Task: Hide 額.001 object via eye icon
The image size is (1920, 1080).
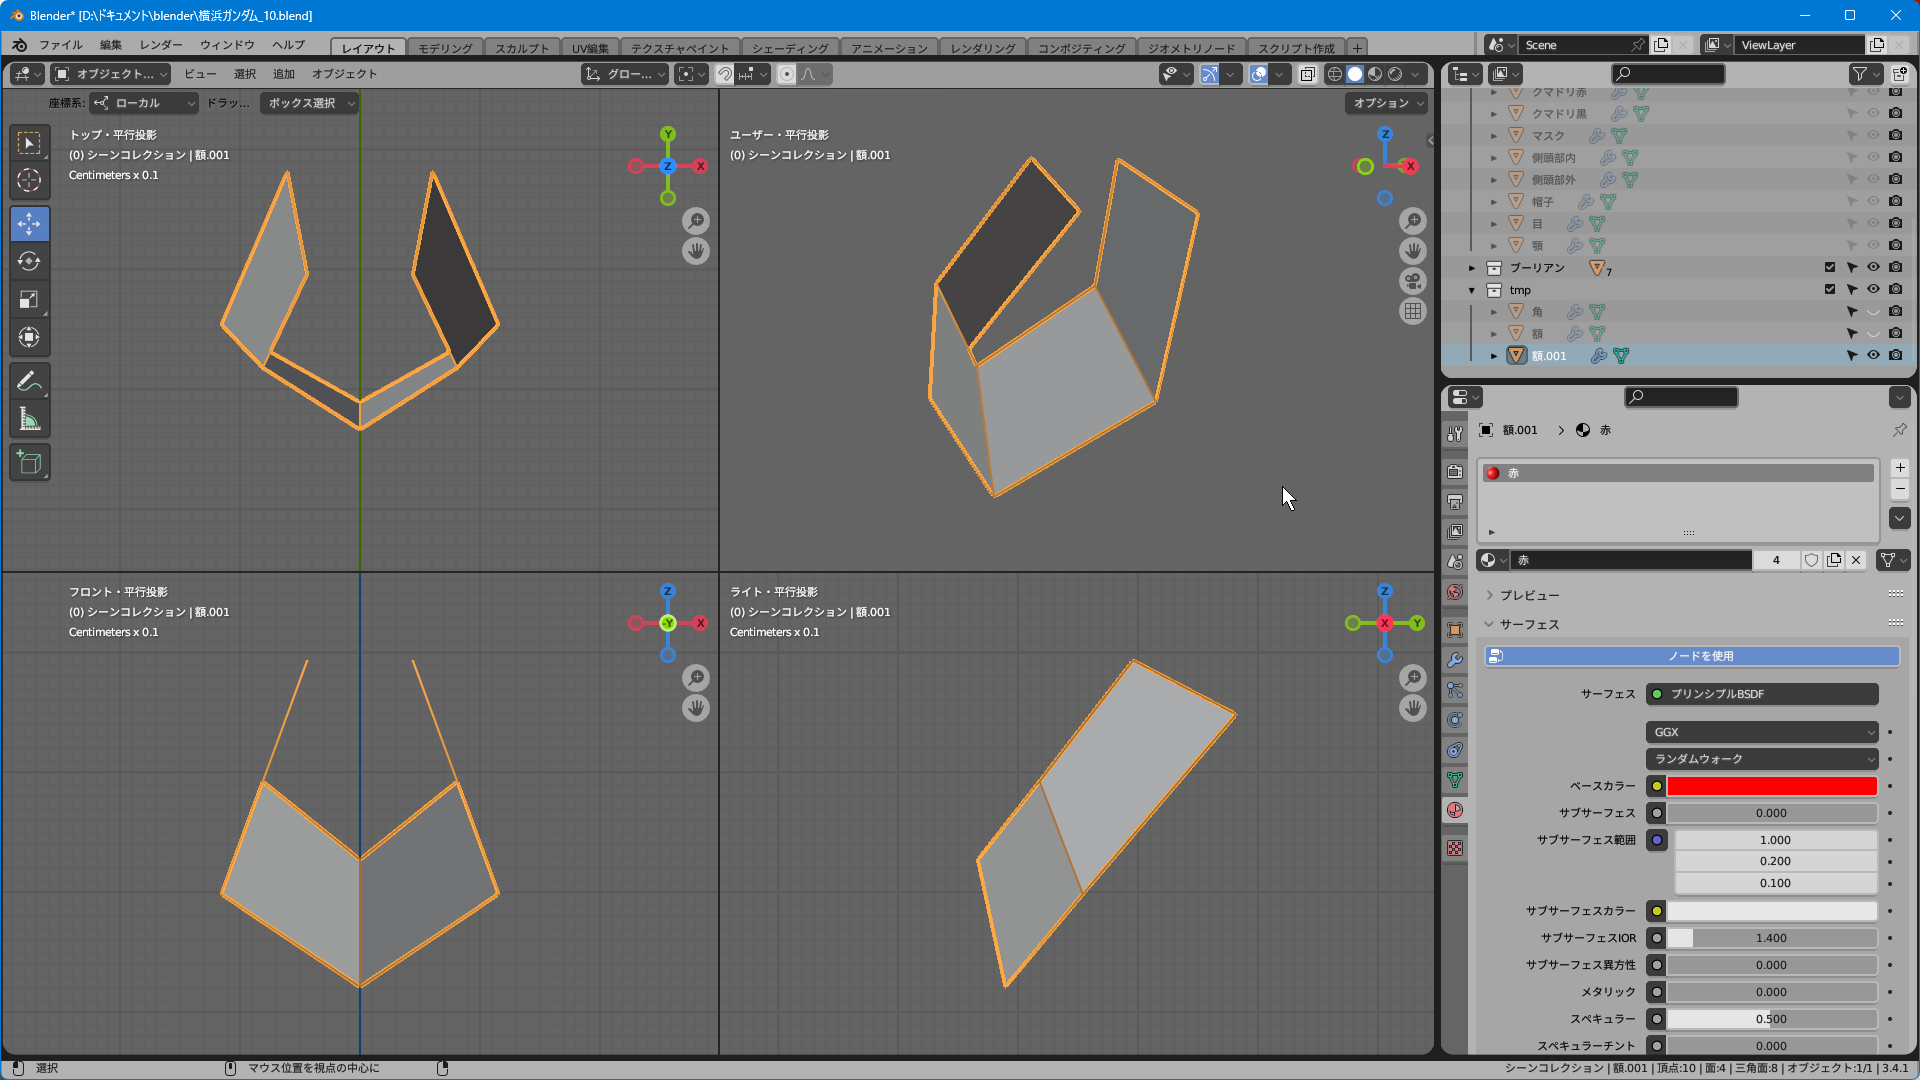Action: tap(1873, 356)
